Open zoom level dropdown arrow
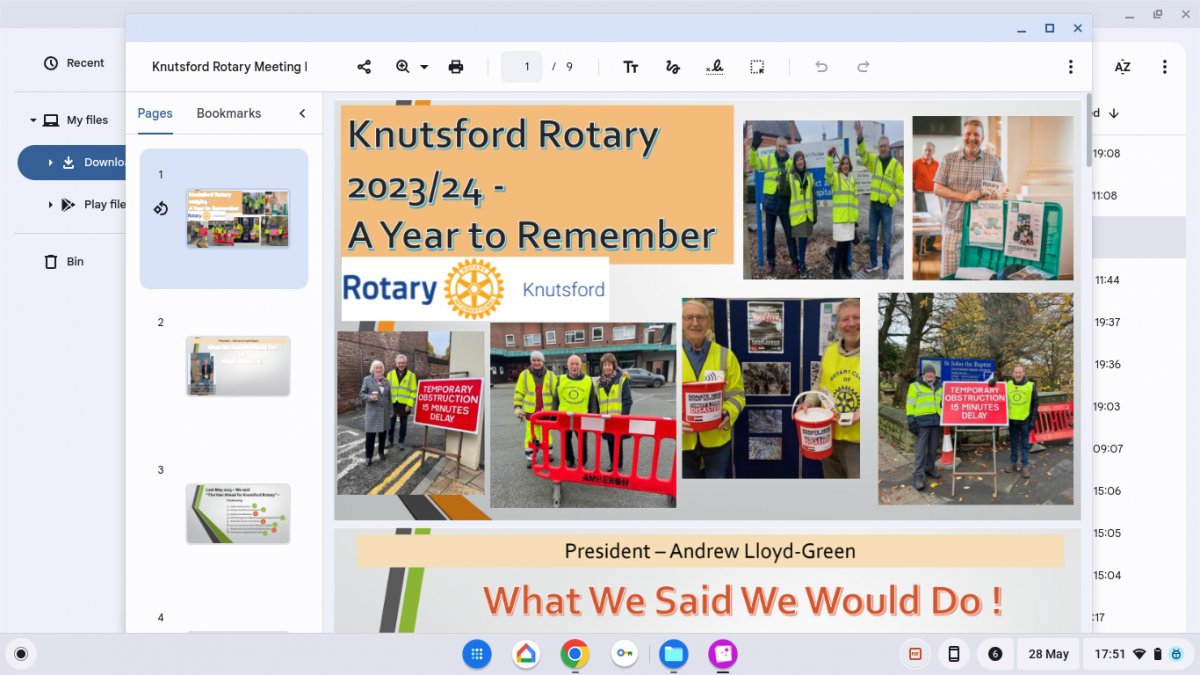1200x675 pixels. coord(424,67)
